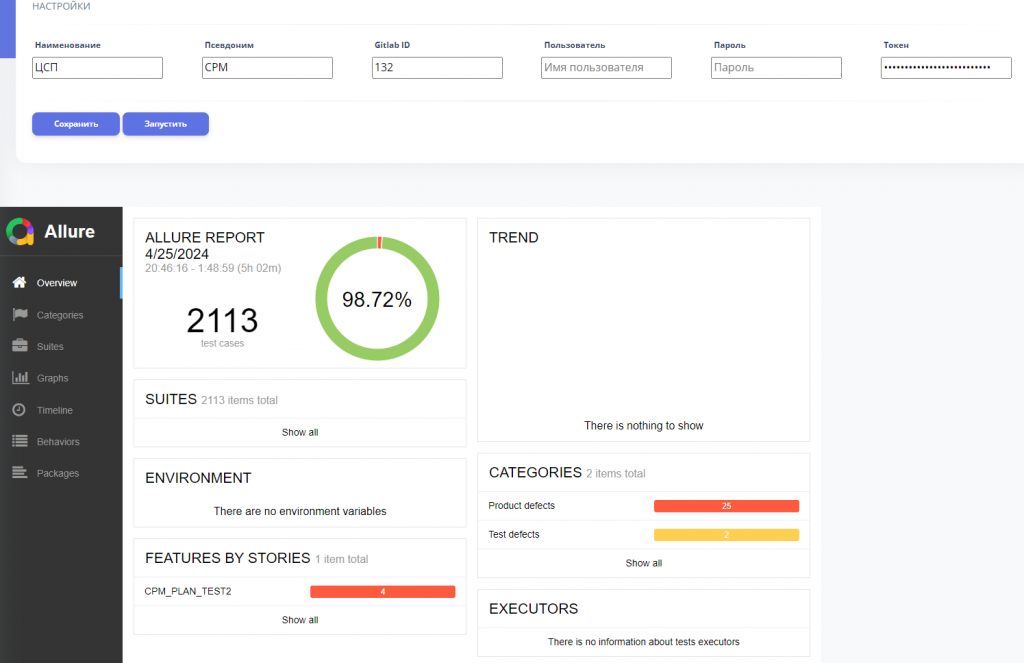This screenshot has width=1024, height=663.
Task: Click the ENVIRONMENT widget title
Action: 198,478
